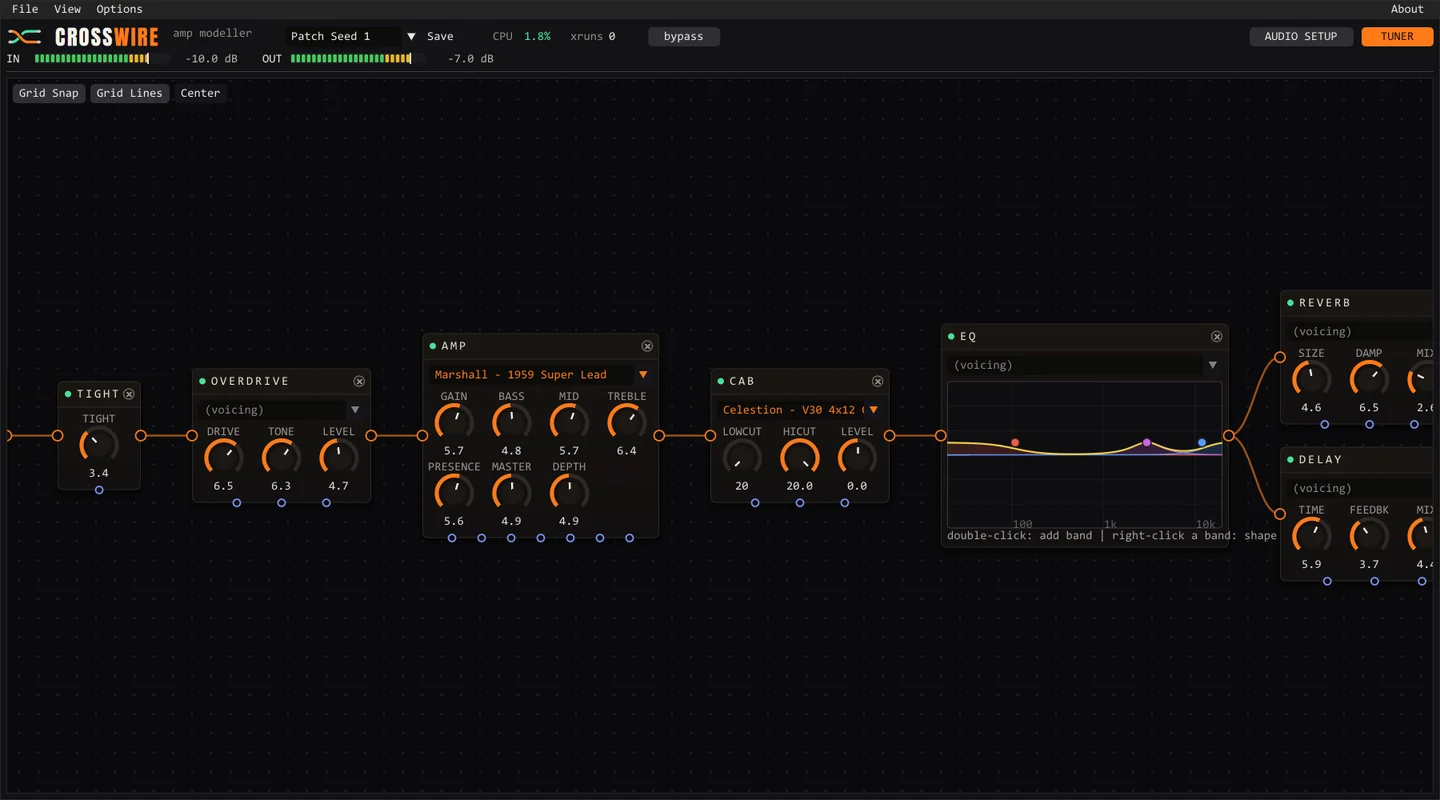Click the AMP module output port
This screenshot has height=800, width=1440.
(659, 436)
